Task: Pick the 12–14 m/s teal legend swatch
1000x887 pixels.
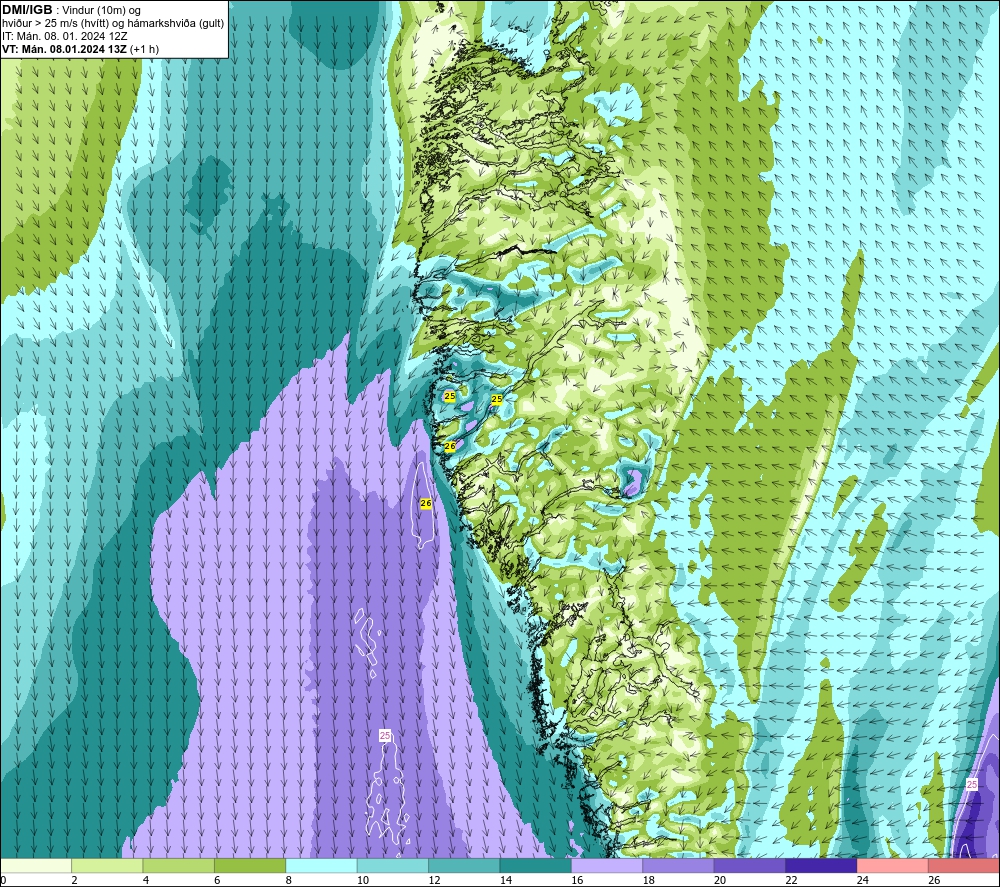Action: 464,865
